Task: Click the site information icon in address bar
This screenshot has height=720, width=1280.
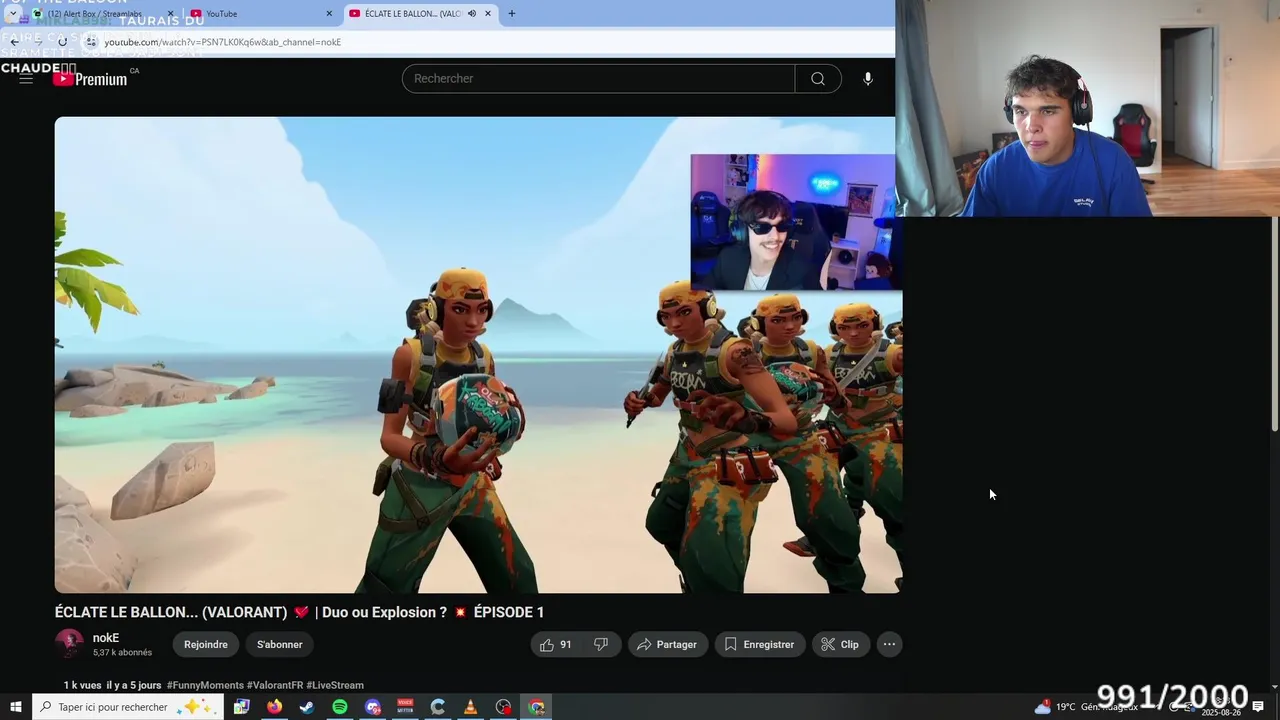Action: (91, 42)
